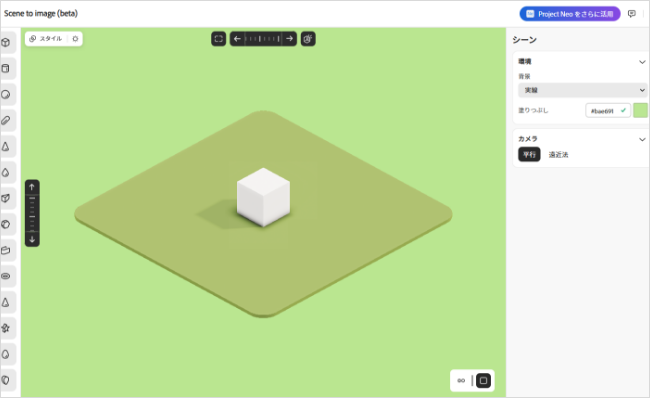
Task: Collapse the カメラ section
Action: pyautogui.click(x=642, y=139)
